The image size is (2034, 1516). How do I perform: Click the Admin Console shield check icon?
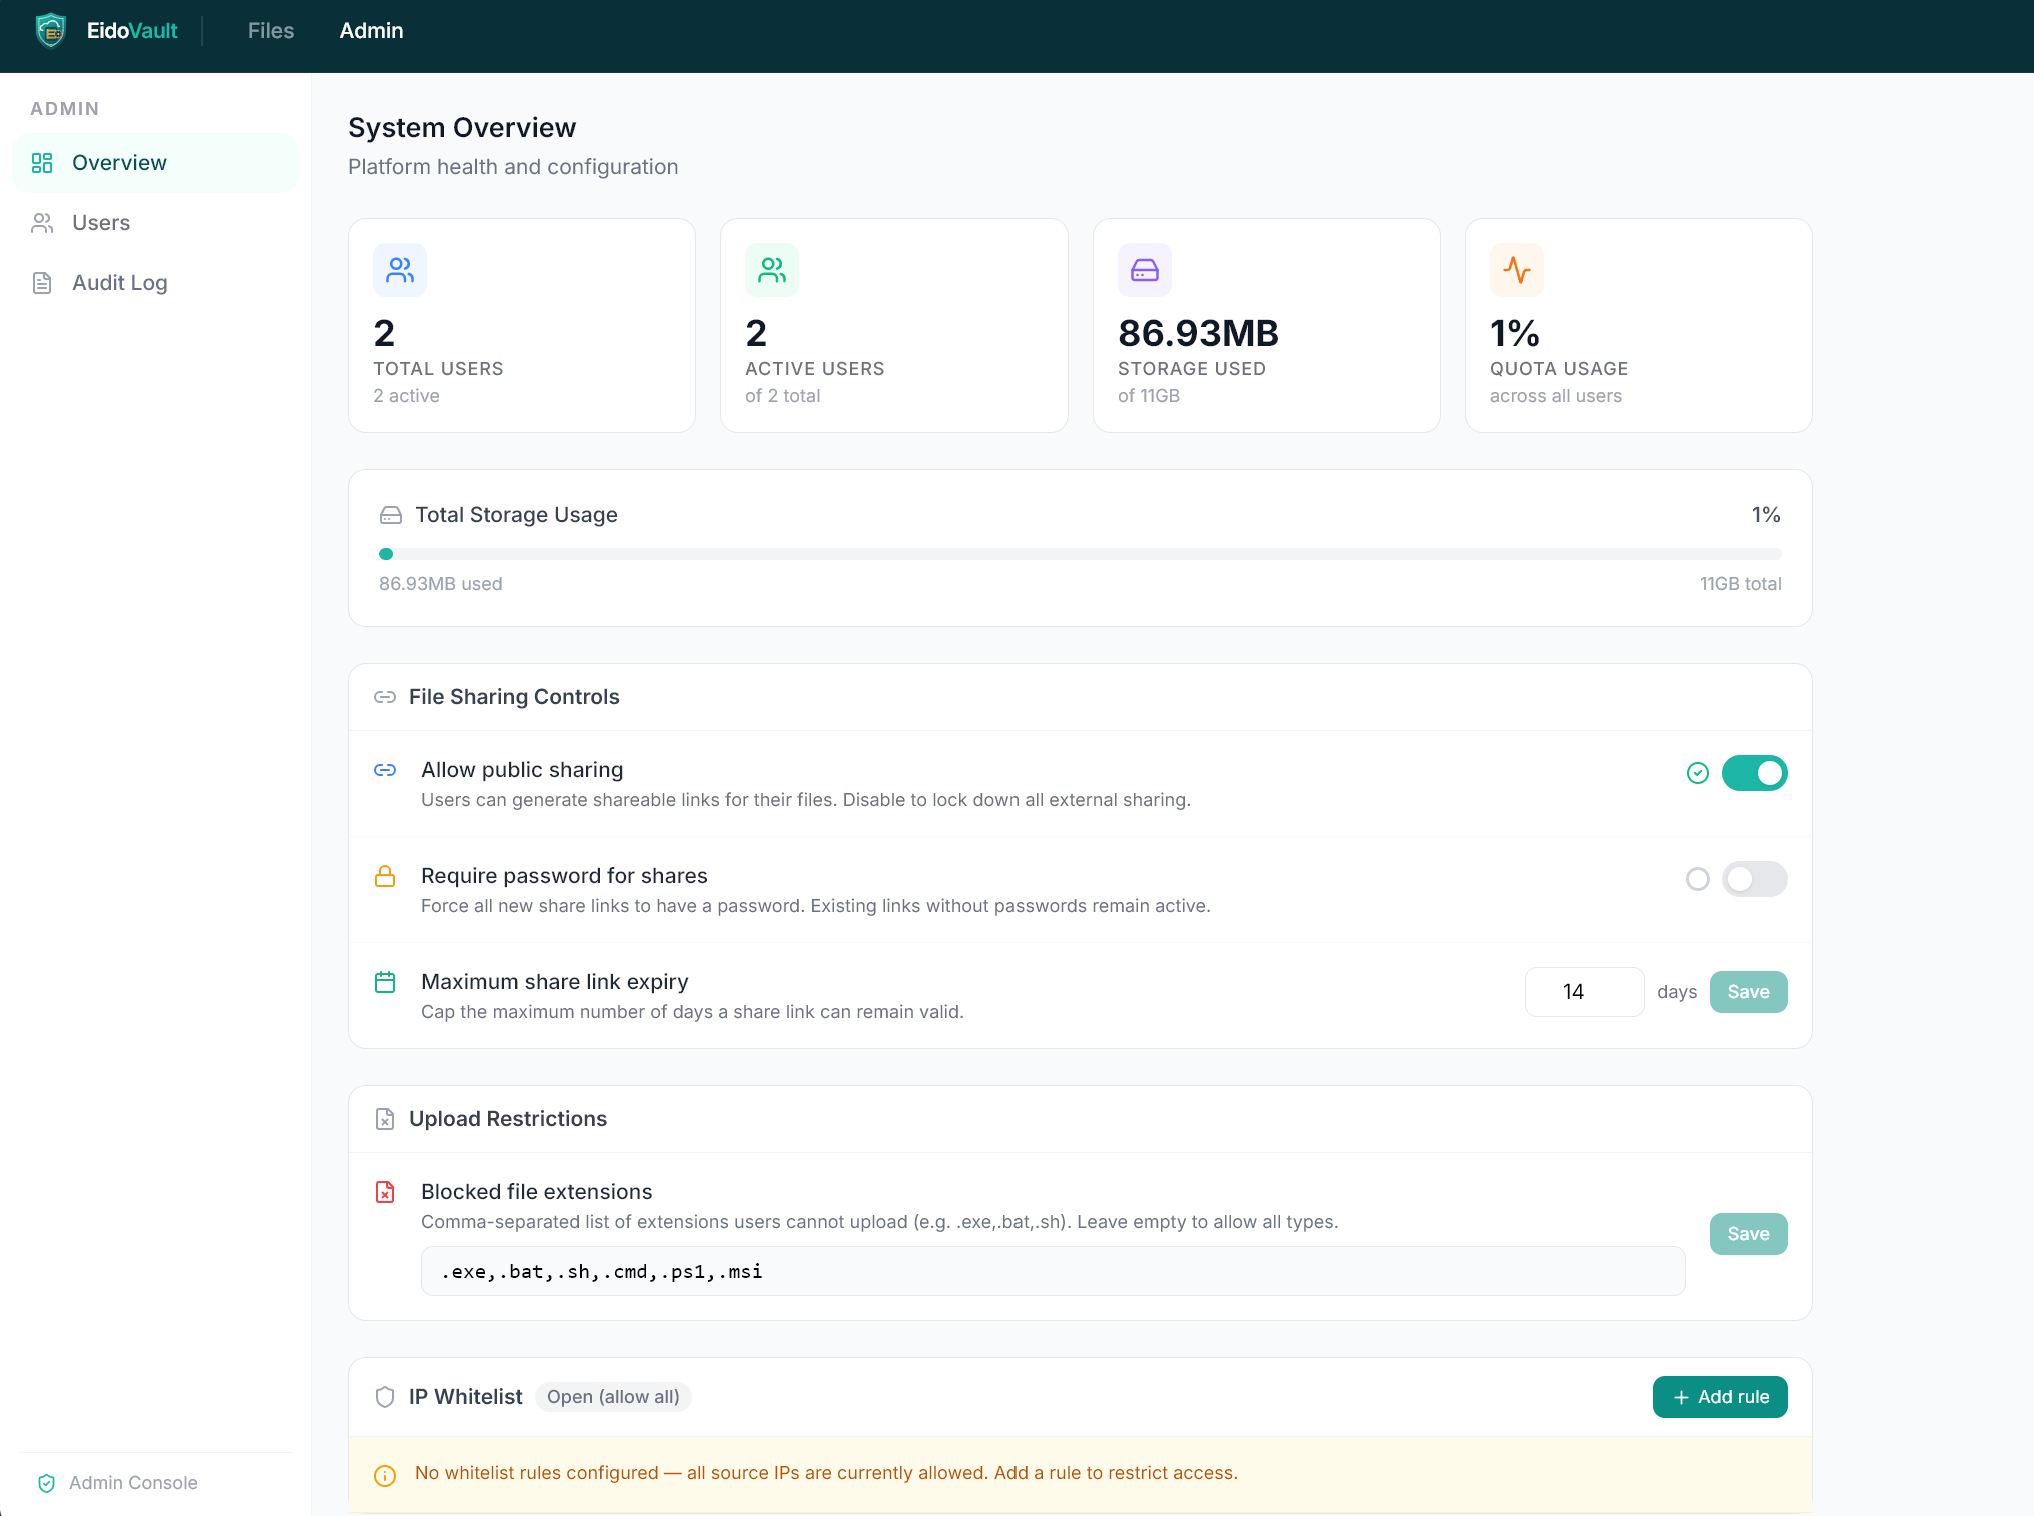(x=46, y=1483)
